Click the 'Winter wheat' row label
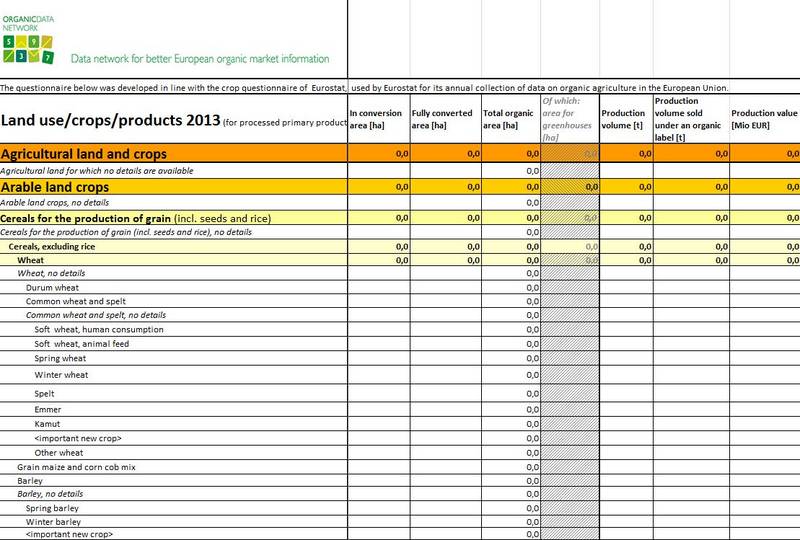The height and width of the screenshot is (540, 800). [x=61, y=375]
